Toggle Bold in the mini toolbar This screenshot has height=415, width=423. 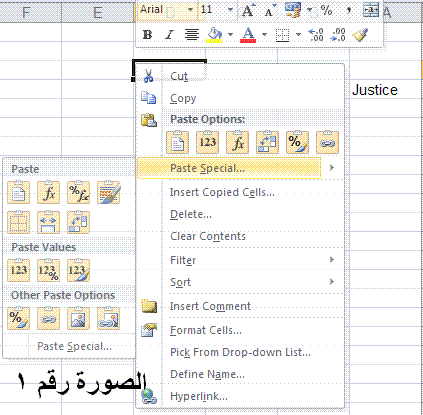pos(147,35)
